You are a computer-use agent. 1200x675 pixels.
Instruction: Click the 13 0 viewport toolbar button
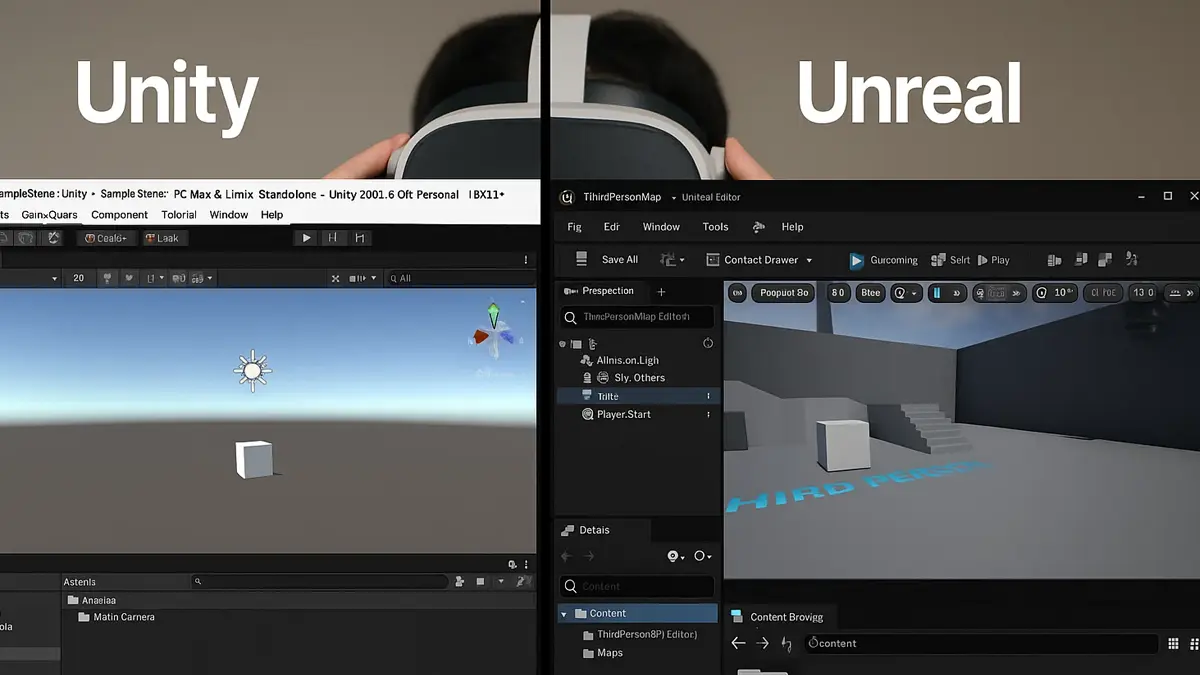1144,293
